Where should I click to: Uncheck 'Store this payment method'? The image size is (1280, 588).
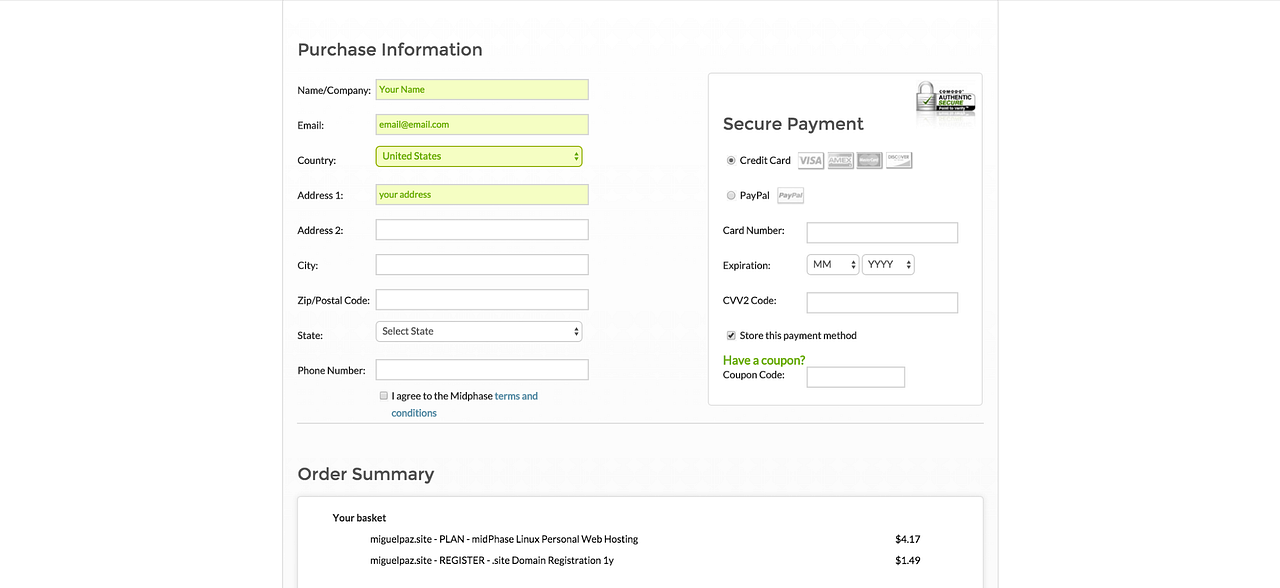[729, 335]
